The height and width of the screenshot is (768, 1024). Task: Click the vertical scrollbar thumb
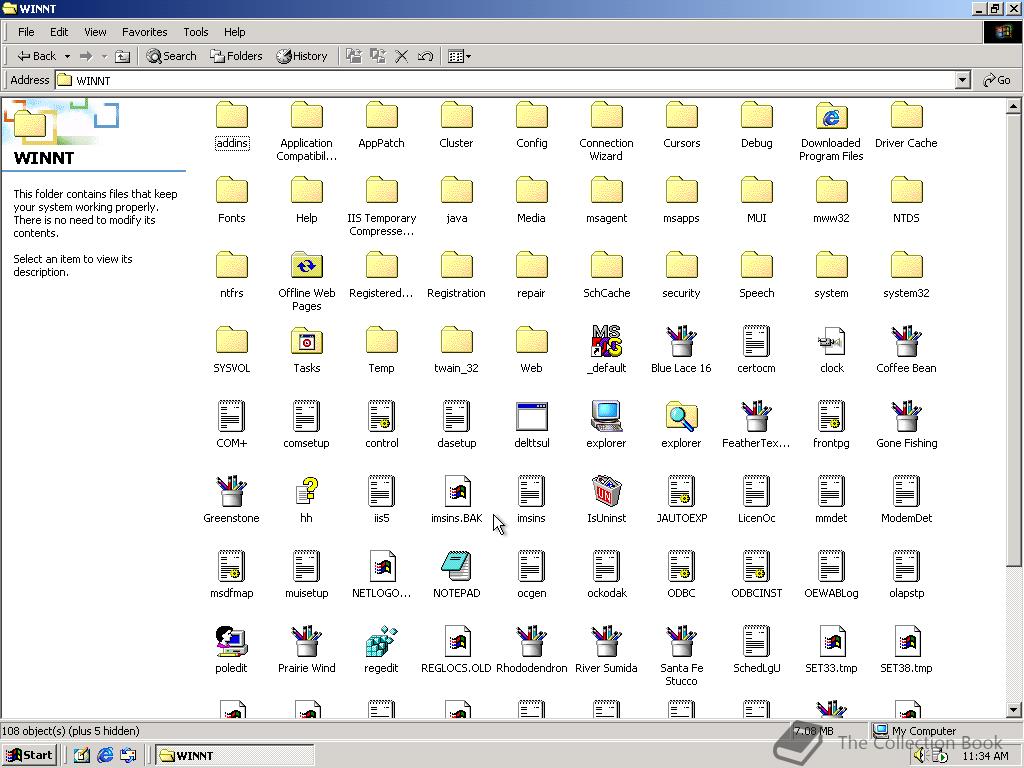tap(1013, 340)
